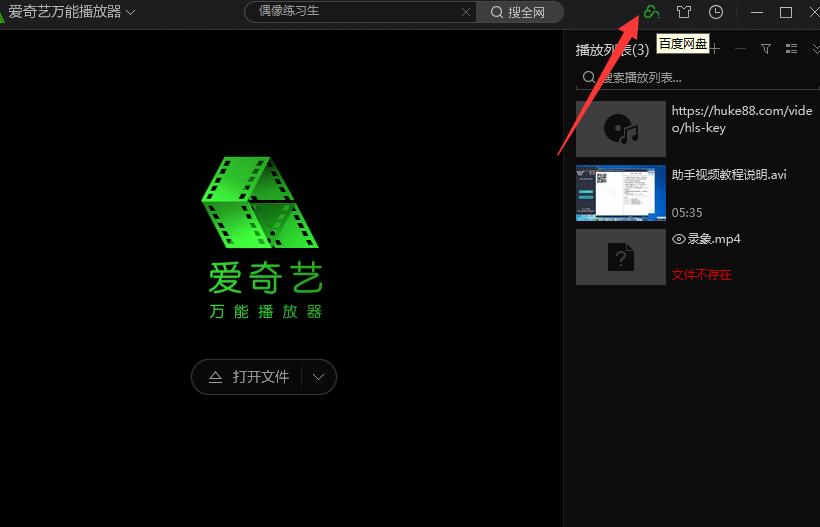
Task: Open the skin (shirt) icon
Action: pos(684,12)
